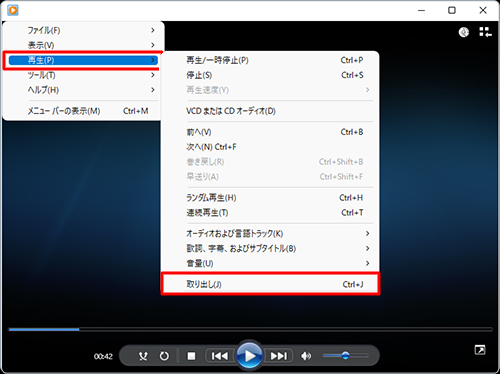Toggle ランダム再生(H) option
This screenshot has width=500, height=374.
[x=270, y=198]
